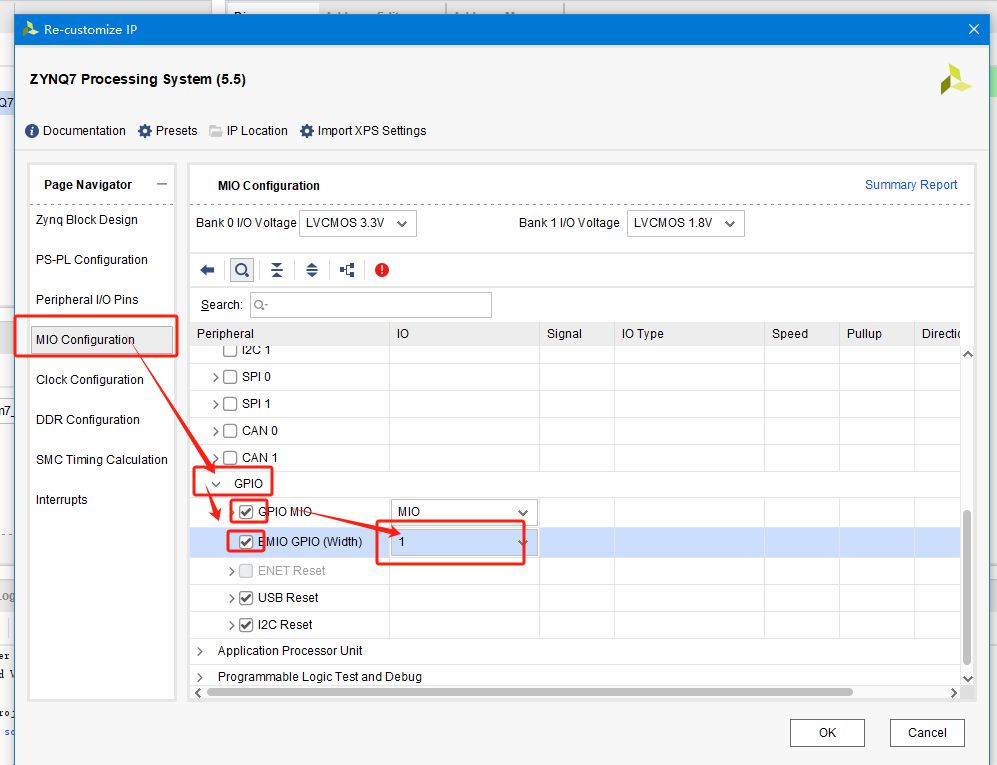This screenshot has height=765, width=997.
Task: Click the OK button
Action: click(x=827, y=733)
